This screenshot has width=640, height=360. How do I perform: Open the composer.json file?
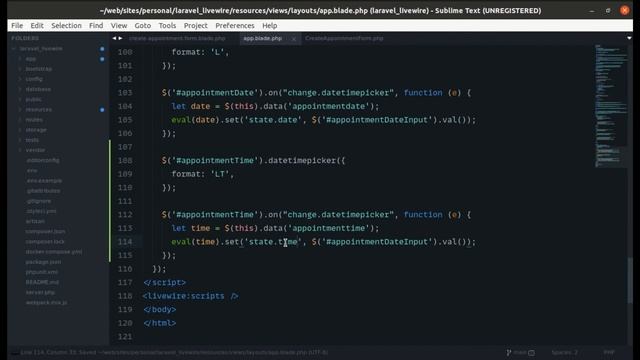point(45,231)
